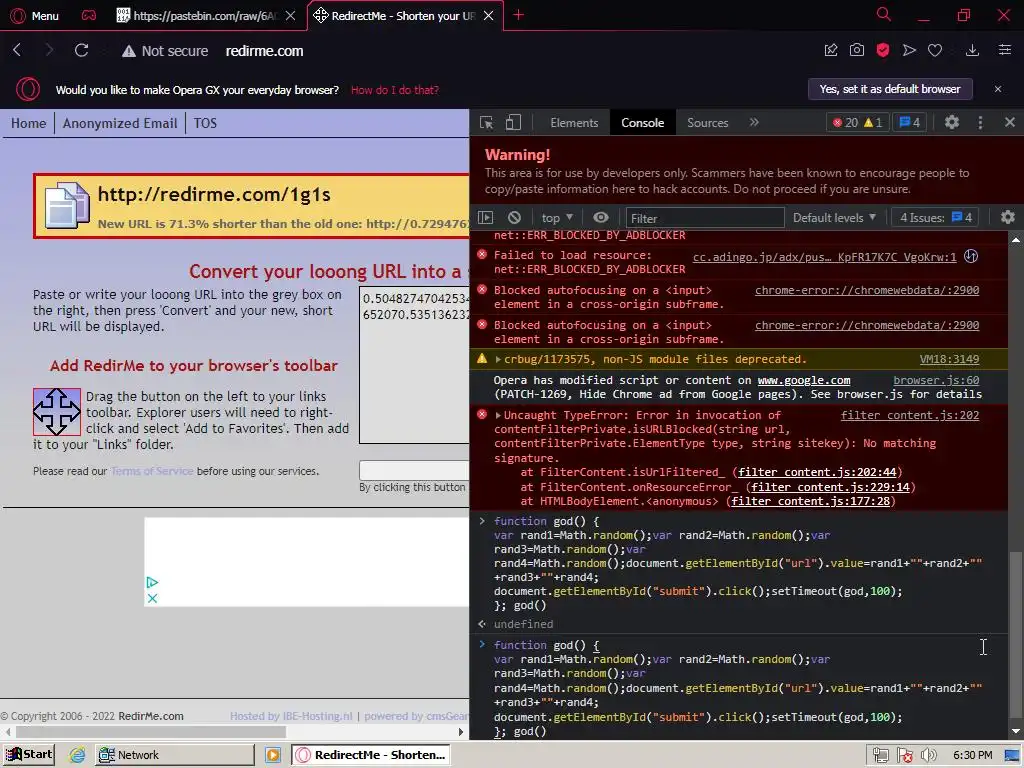This screenshot has width=1024, height=768.
Task: Toggle the console sidebar icon
Action: (485, 217)
